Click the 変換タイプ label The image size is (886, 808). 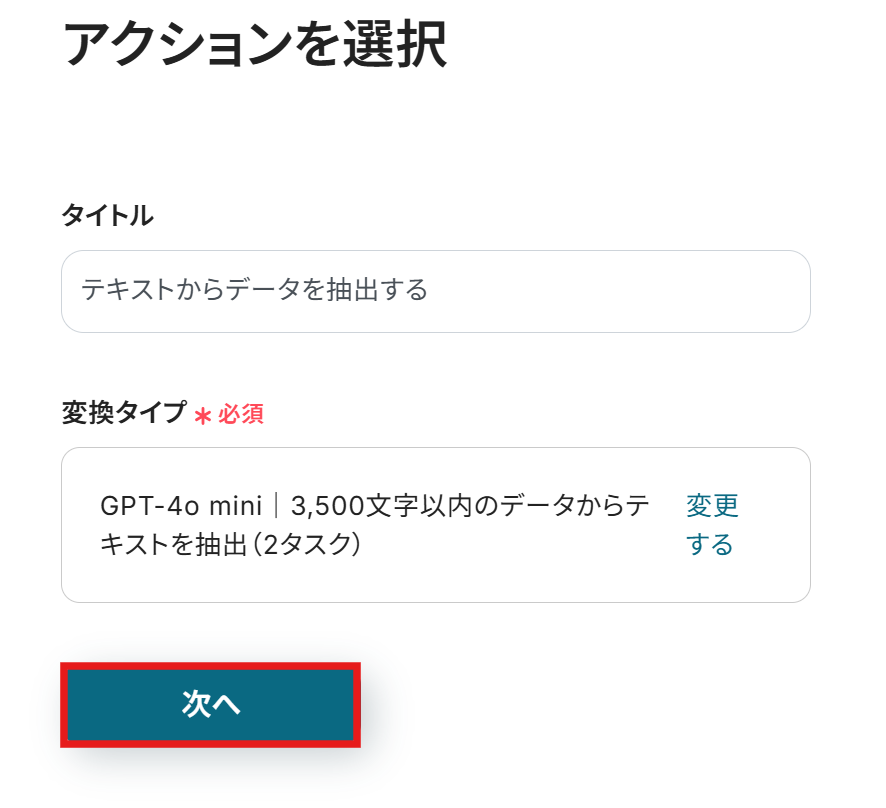tap(124, 412)
